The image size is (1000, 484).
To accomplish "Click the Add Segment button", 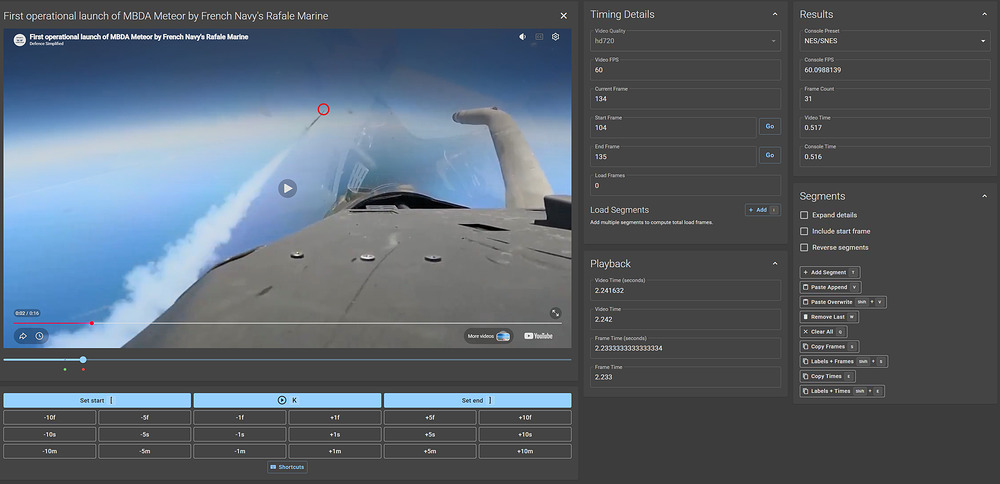I will click(830, 272).
